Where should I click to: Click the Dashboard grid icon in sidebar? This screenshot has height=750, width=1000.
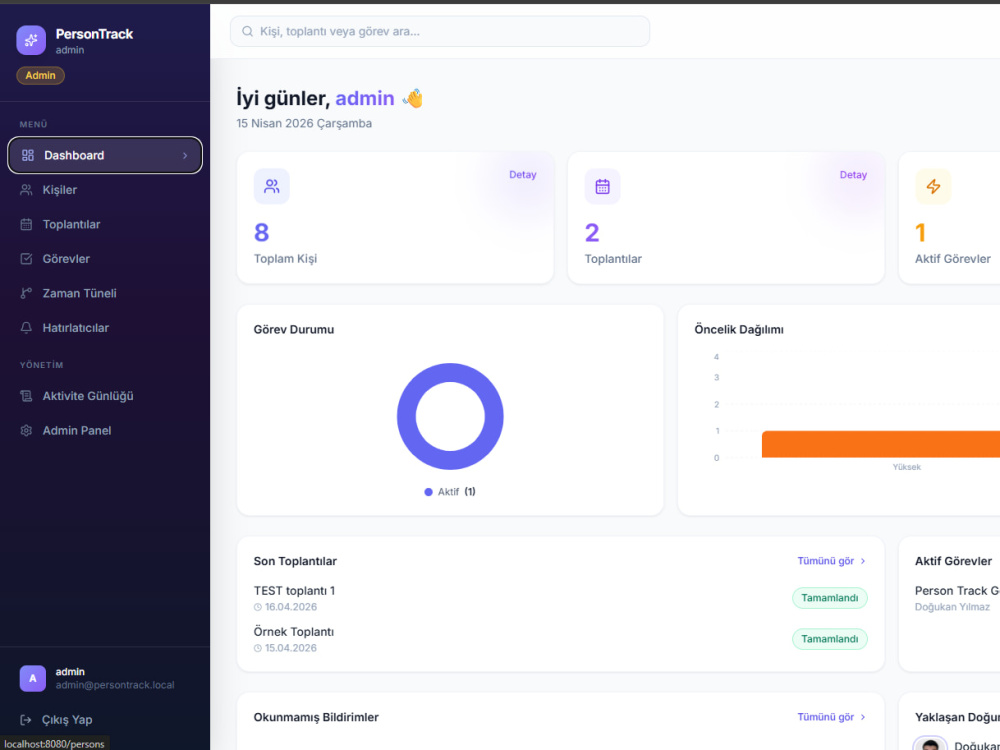coord(27,155)
